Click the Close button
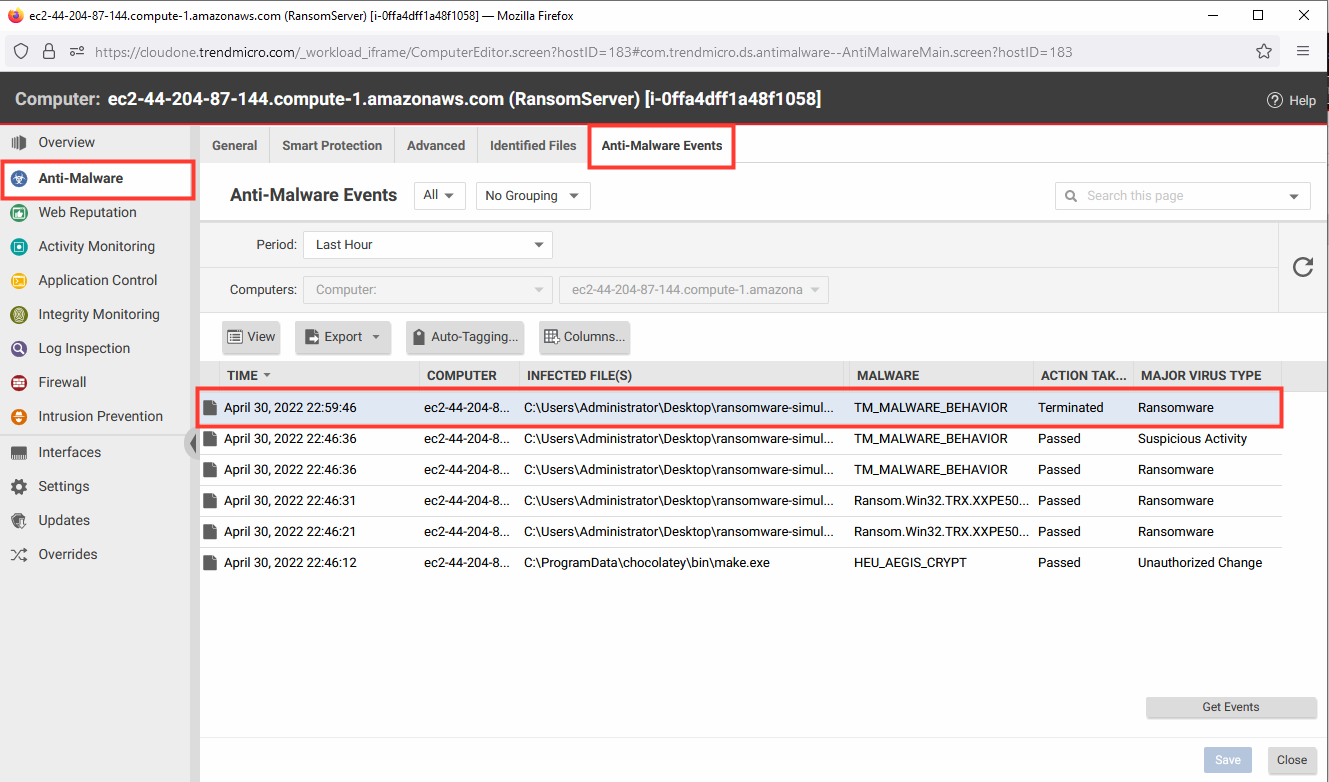Image resolution: width=1329 pixels, height=782 pixels. pyautogui.click(x=1292, y=760)
